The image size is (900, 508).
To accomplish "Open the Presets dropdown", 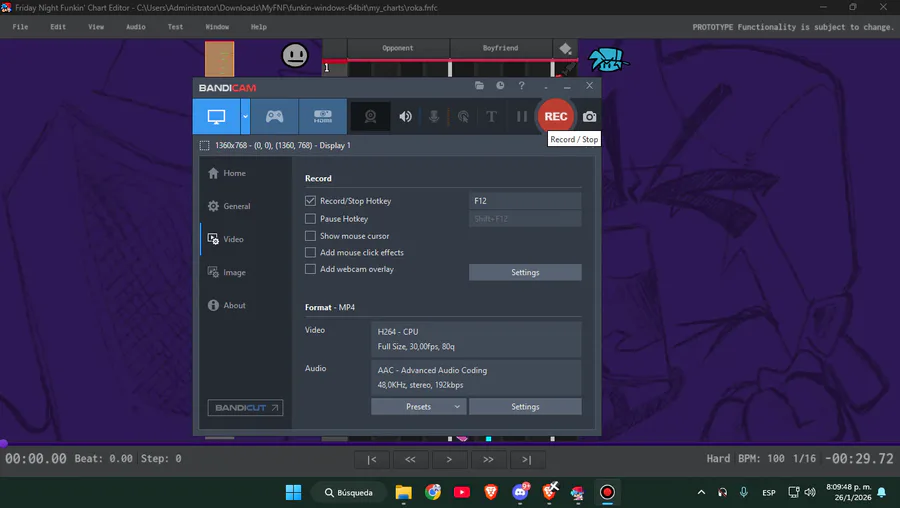I will click(x=418, y=406).
